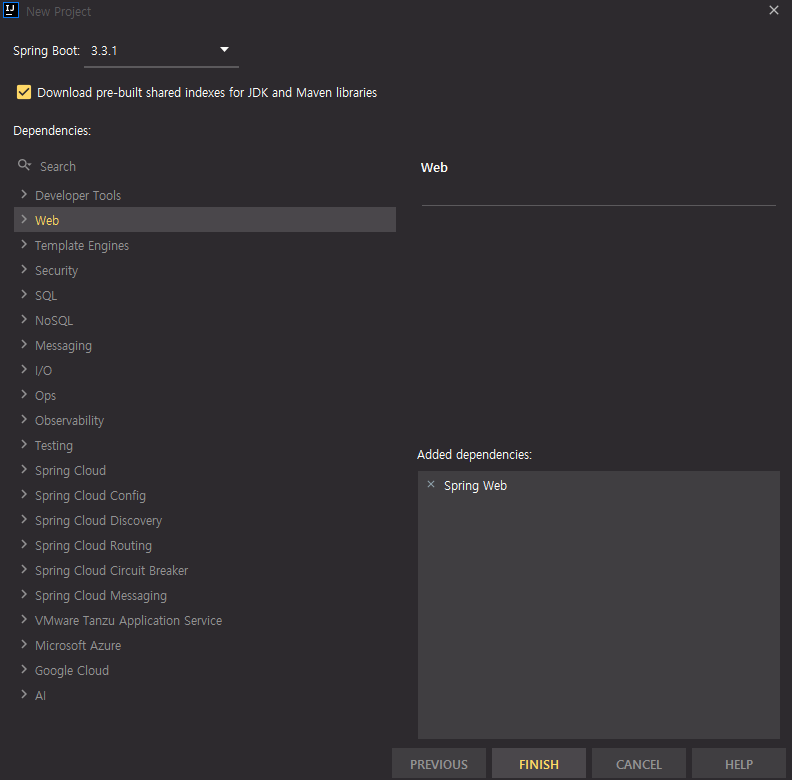The height and width of the screenshot is (780, 792).
Task: Uncheck Download pre-built shared indexes checkbox
Action: 24,92
